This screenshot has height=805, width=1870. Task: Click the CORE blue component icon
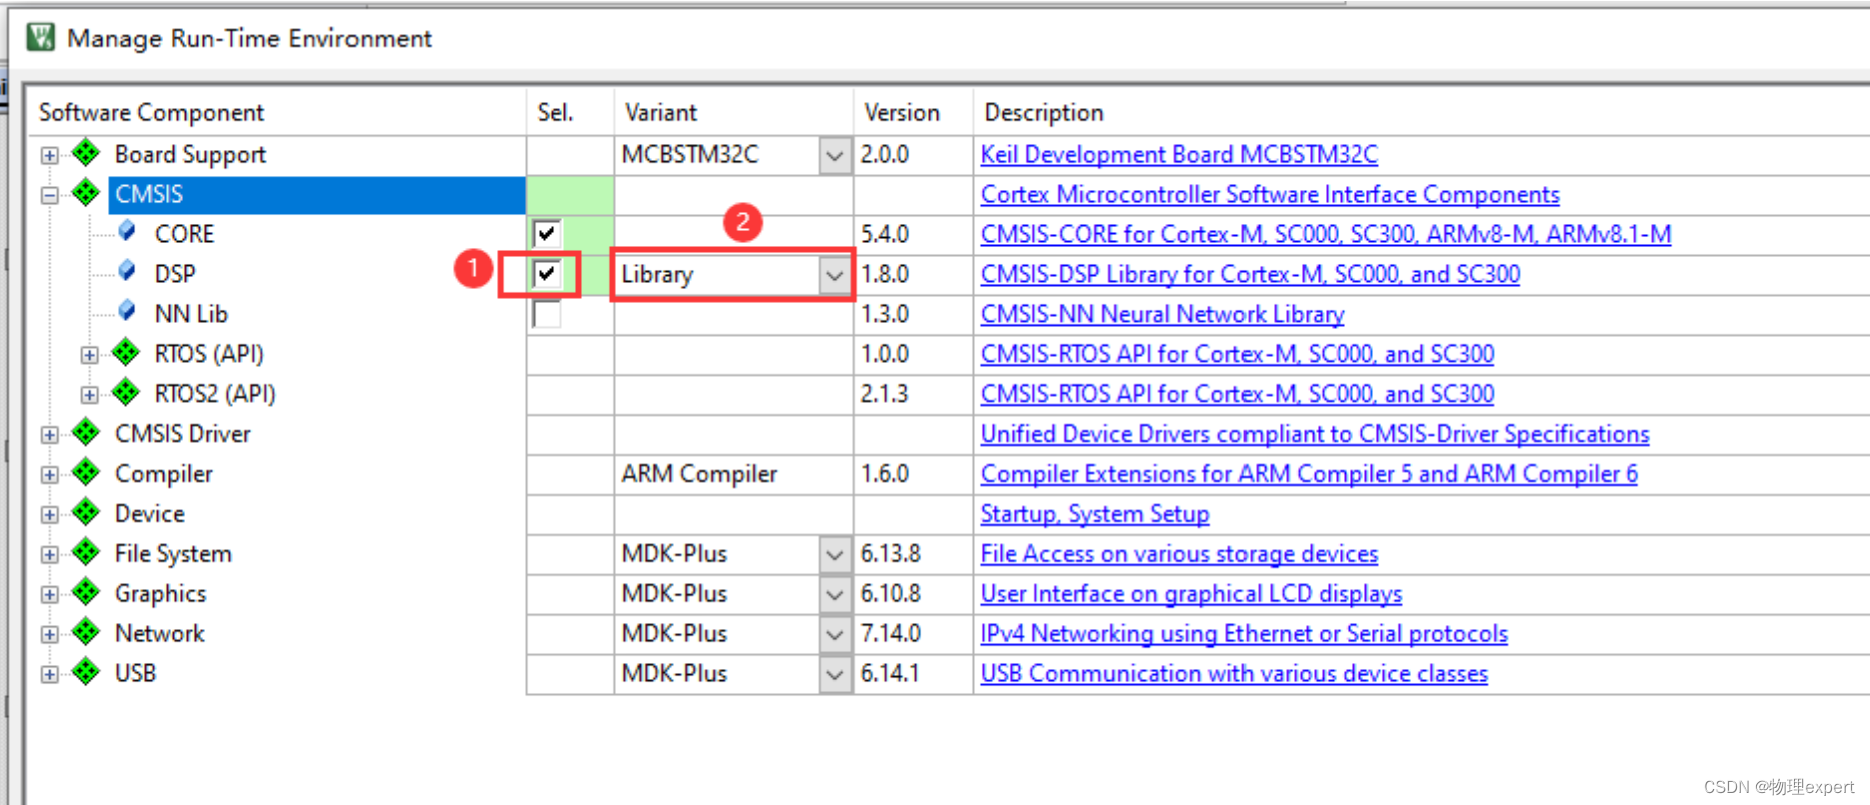[x=127, y=232]
